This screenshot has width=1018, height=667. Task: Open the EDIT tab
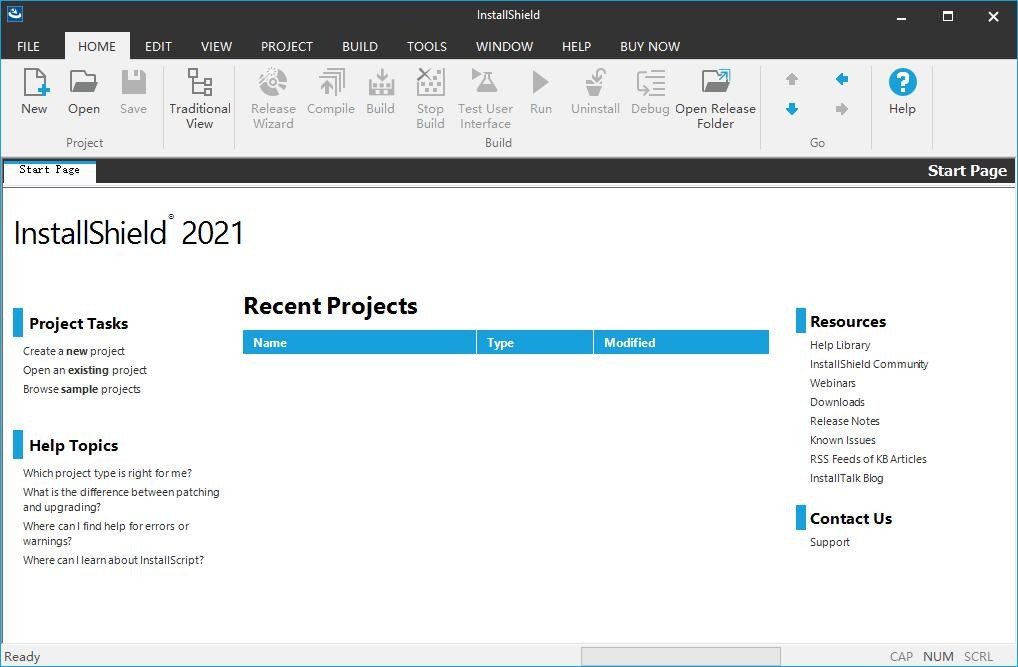click(x=158, y=46)
